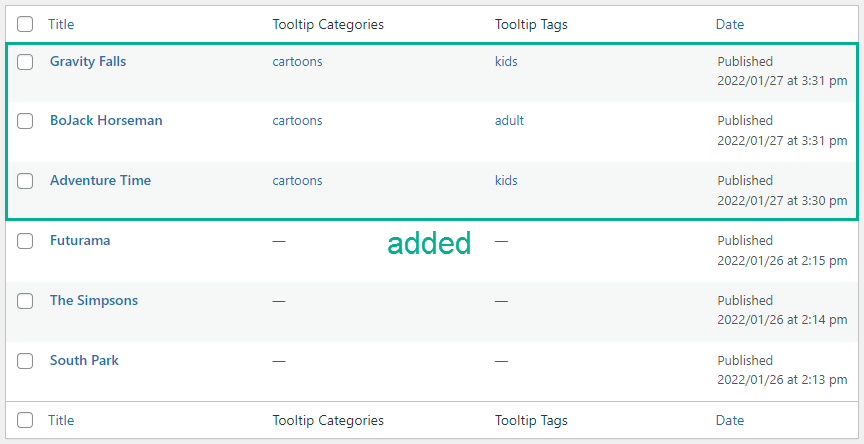Sort by Date in the header row
Viewport: 864px width, 444px height.
click(x=730, y=24)
